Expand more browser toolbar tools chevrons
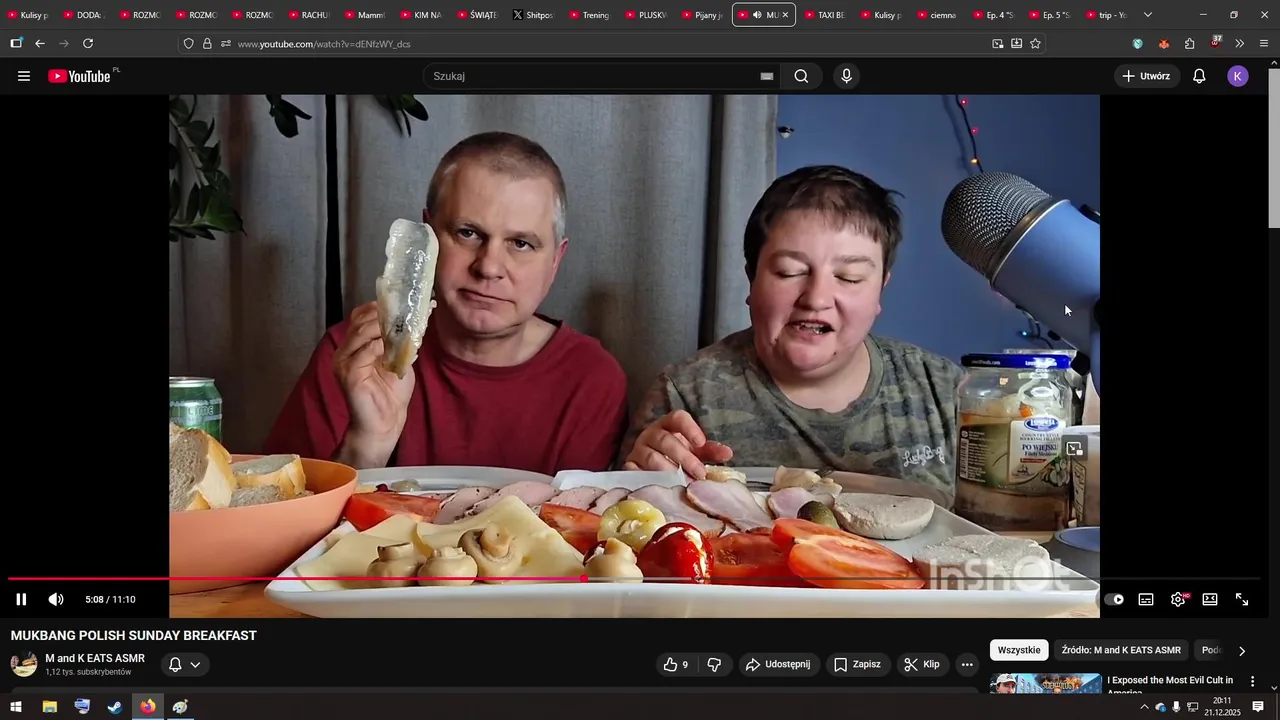The height and width of the screenshot is (720, 1280). pos(1240,44)
